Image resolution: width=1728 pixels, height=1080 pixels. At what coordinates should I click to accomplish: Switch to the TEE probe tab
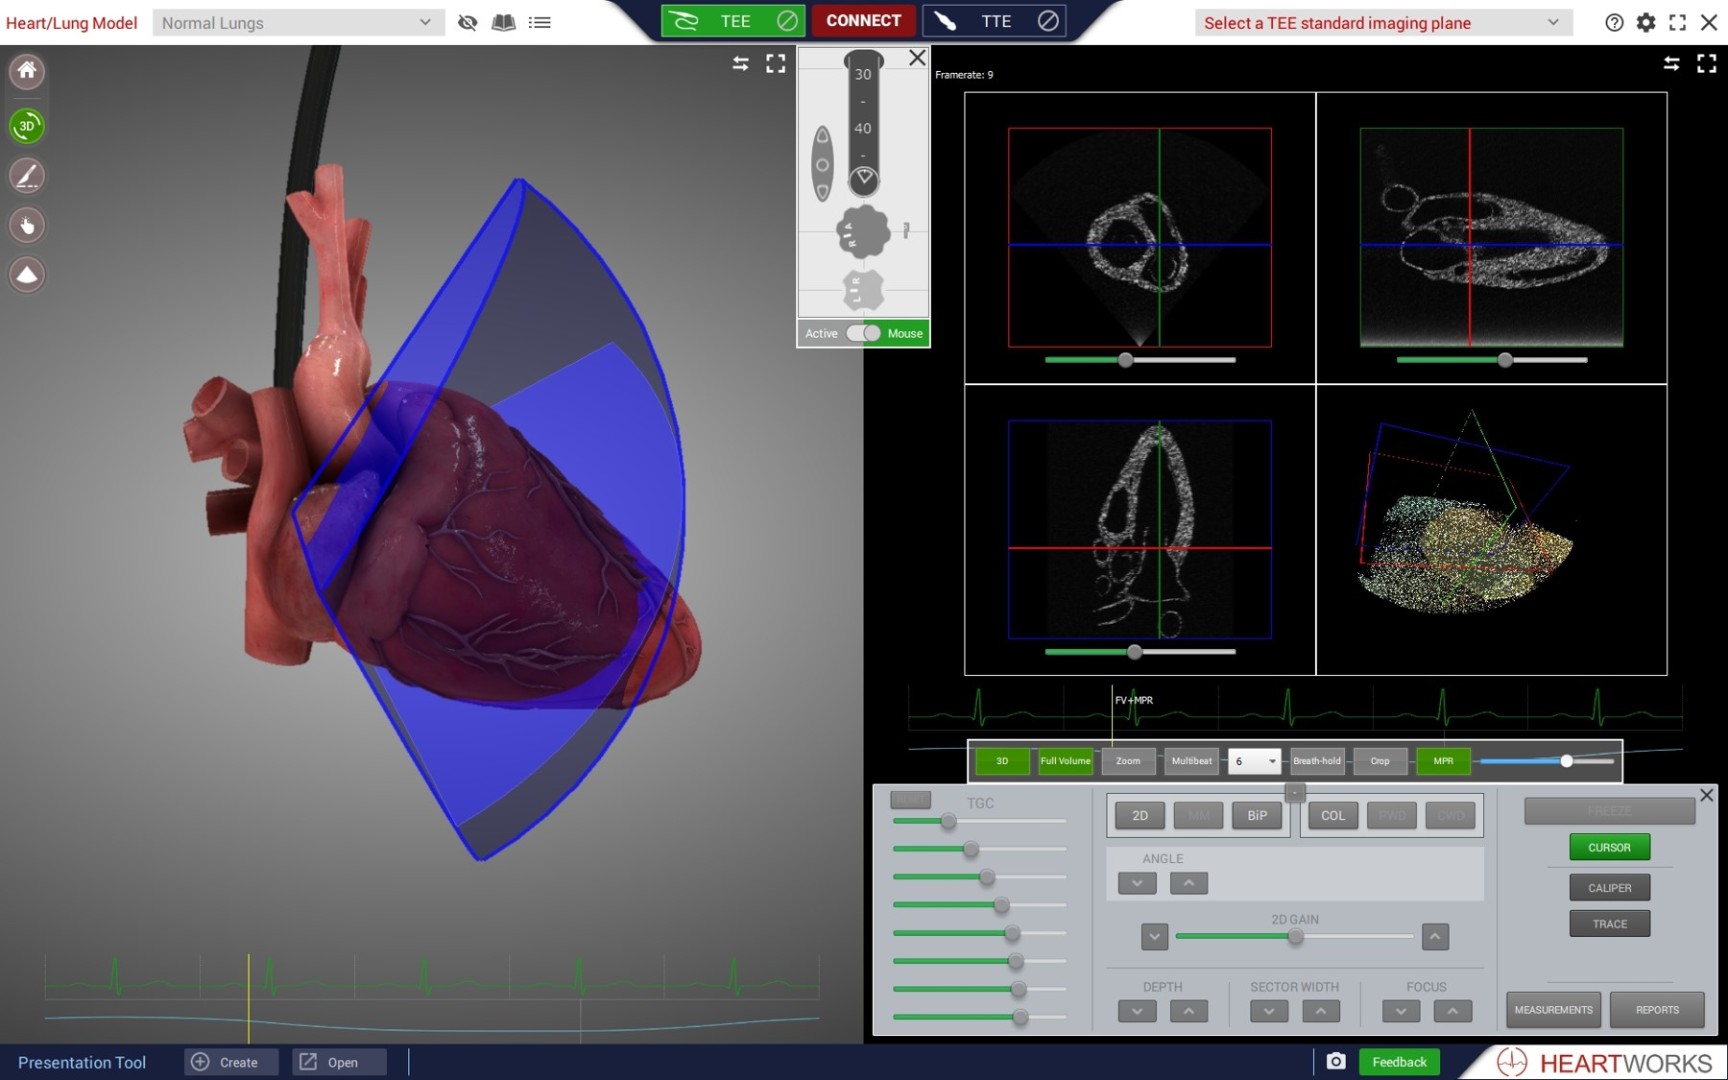pos(733,21)
